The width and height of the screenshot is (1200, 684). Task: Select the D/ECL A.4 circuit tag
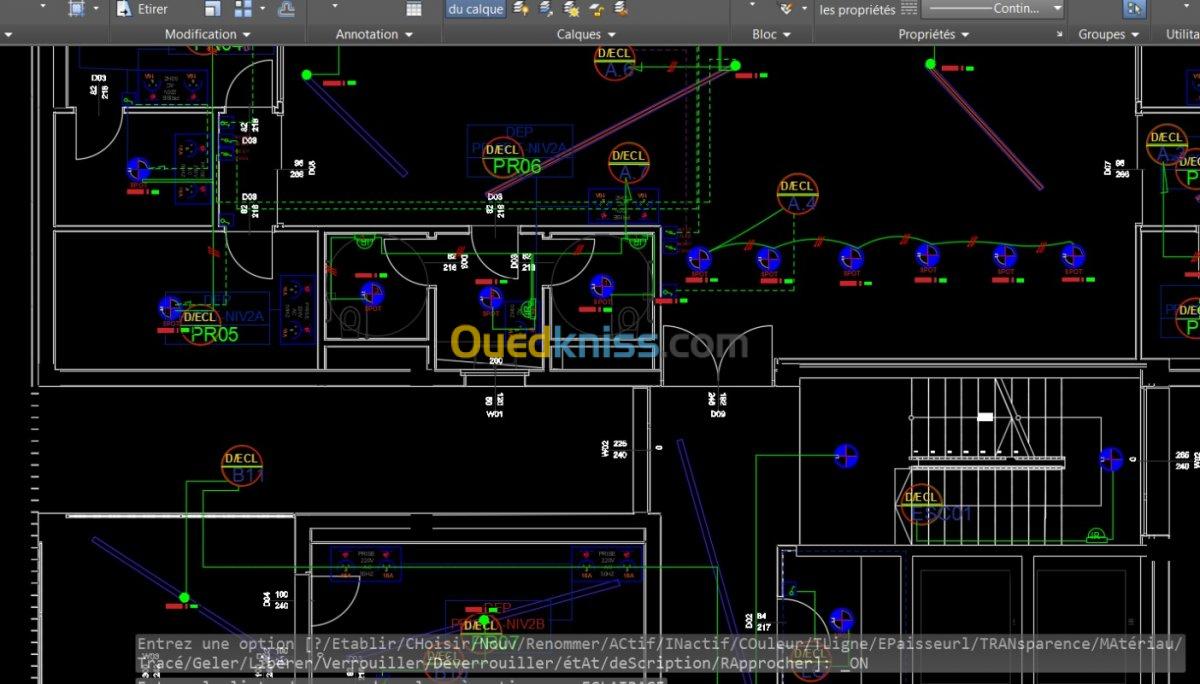click(x=797, y=194)
